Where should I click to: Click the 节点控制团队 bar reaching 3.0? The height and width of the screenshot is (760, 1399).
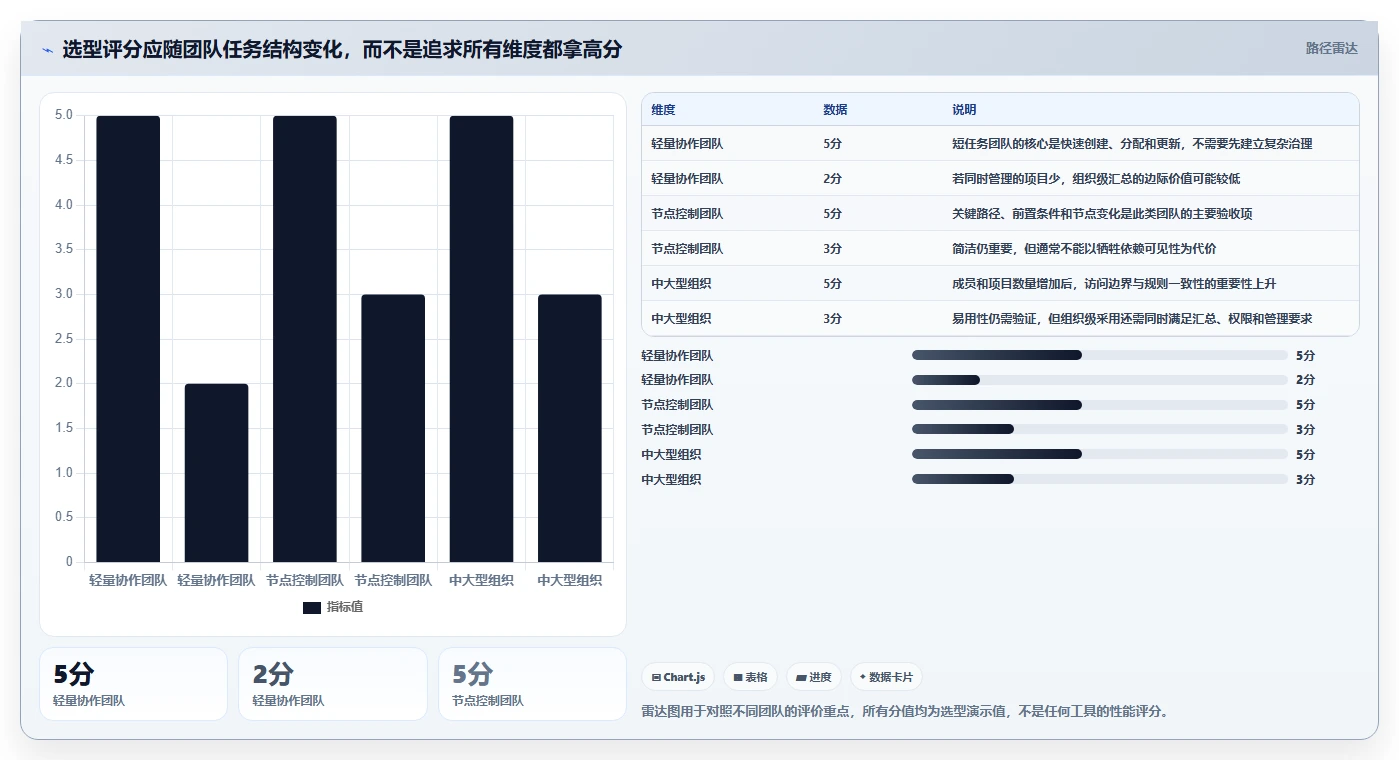pos(393,428)
